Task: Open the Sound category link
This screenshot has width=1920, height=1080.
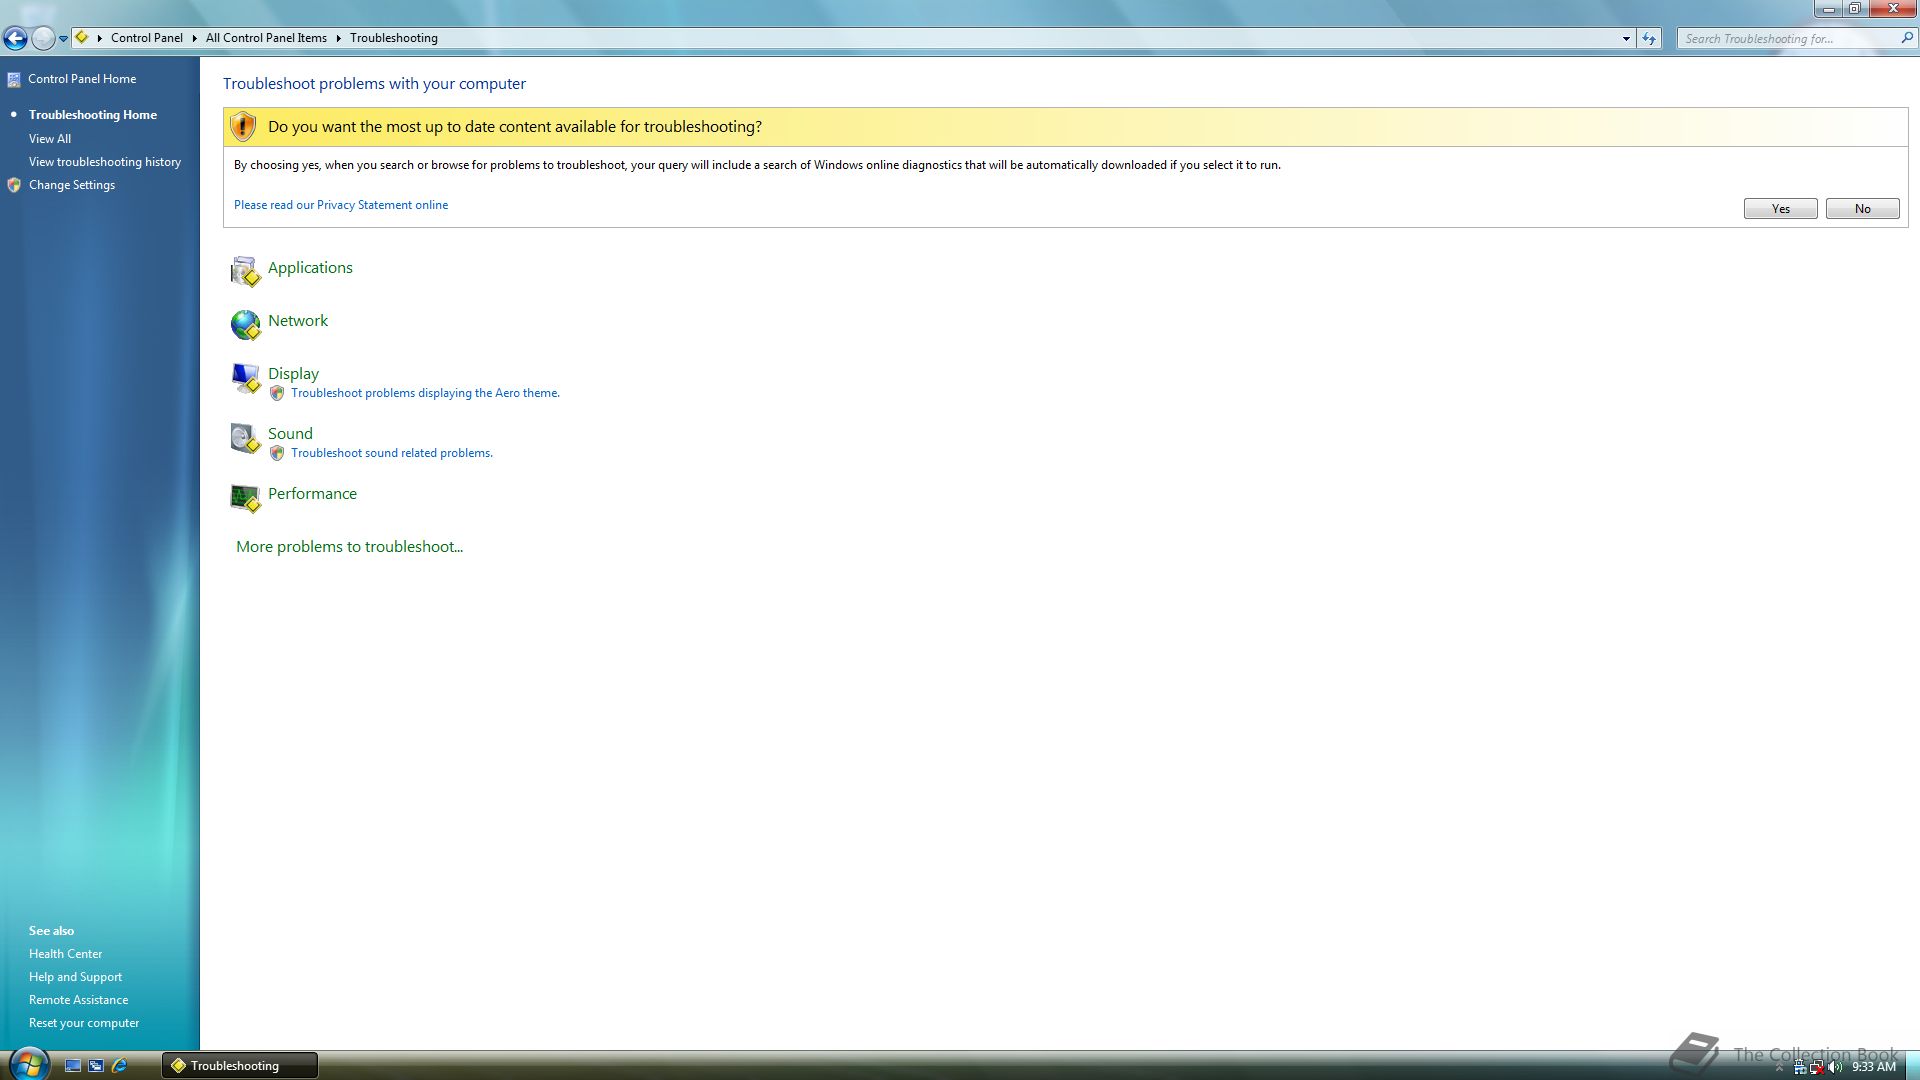Action: point(290,434)
